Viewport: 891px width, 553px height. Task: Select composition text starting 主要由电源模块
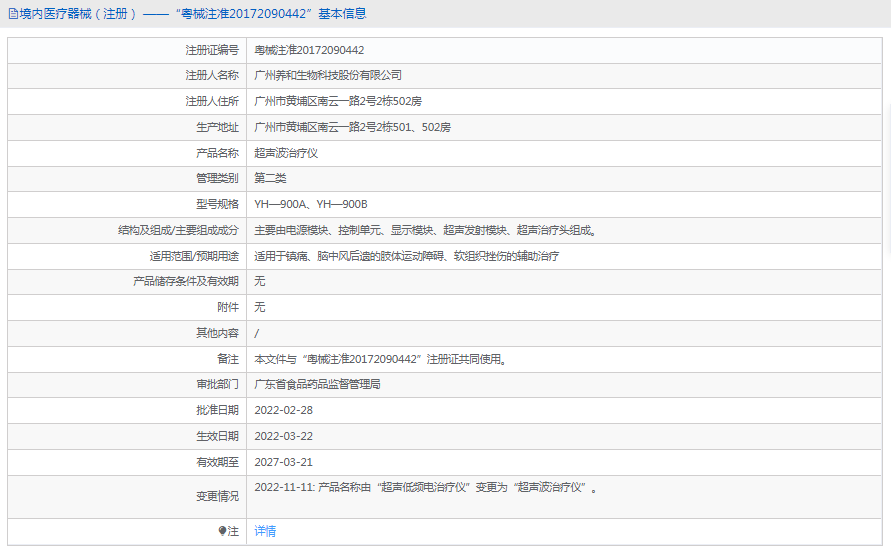[425, 230]
